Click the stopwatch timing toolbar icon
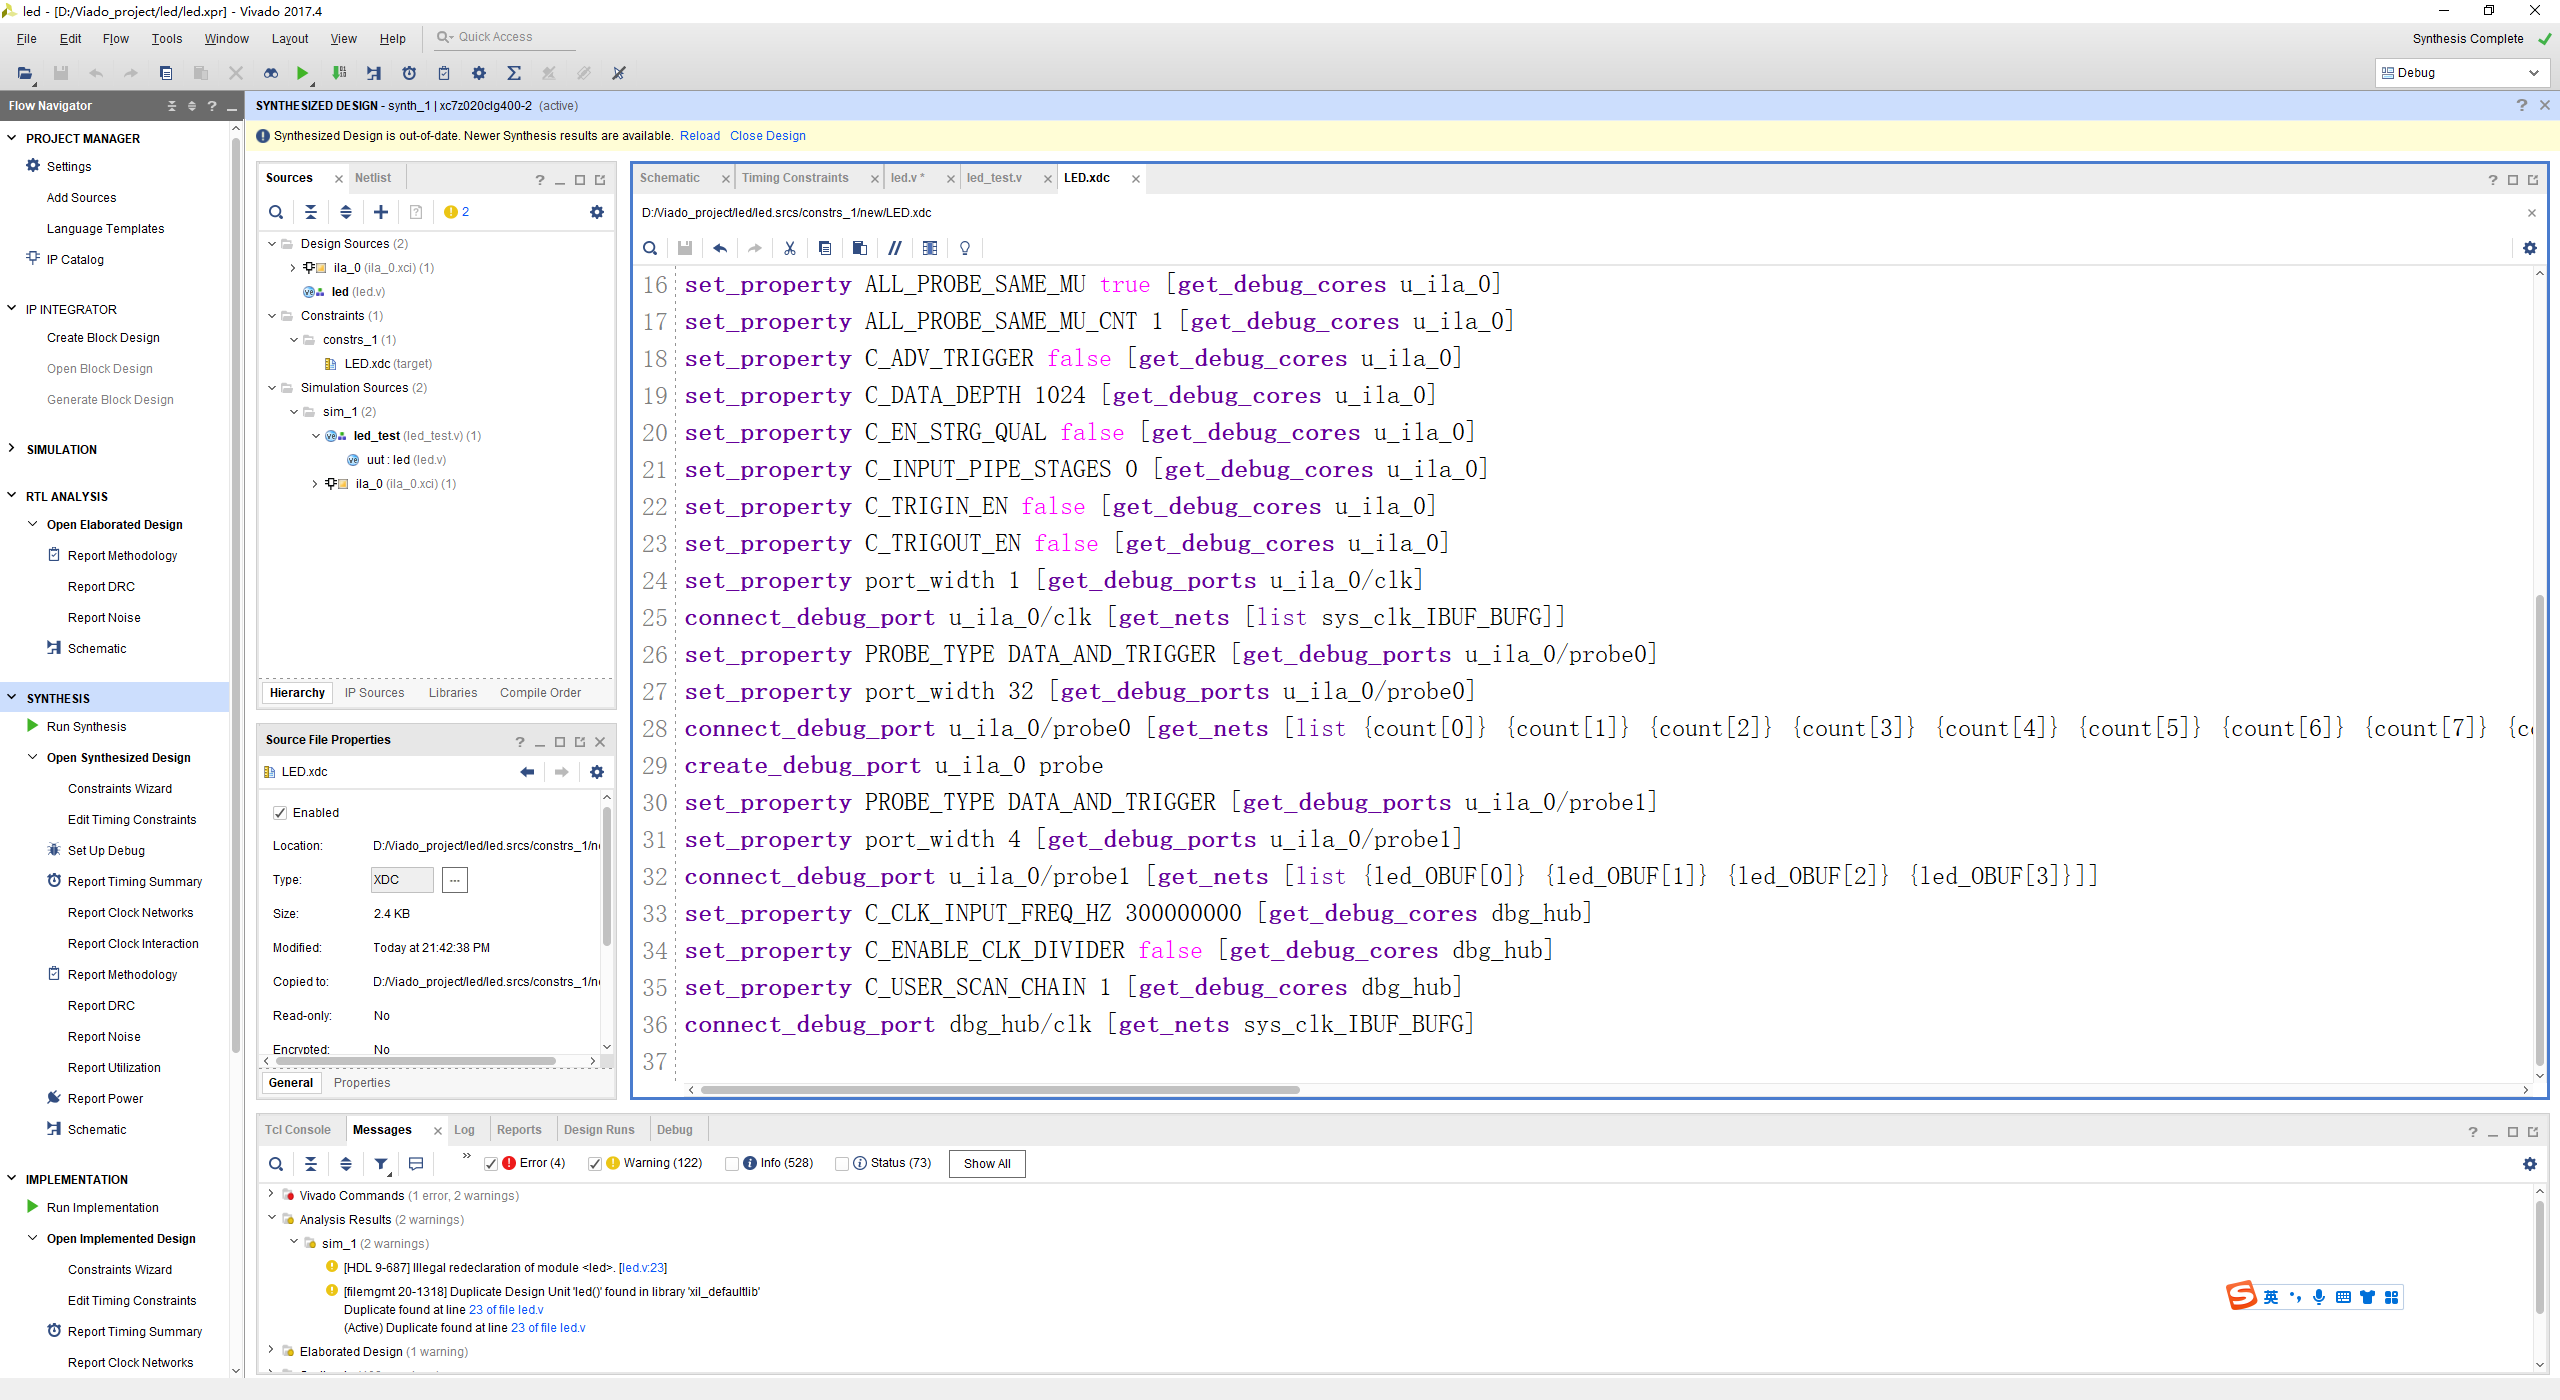 coord(409,73)
